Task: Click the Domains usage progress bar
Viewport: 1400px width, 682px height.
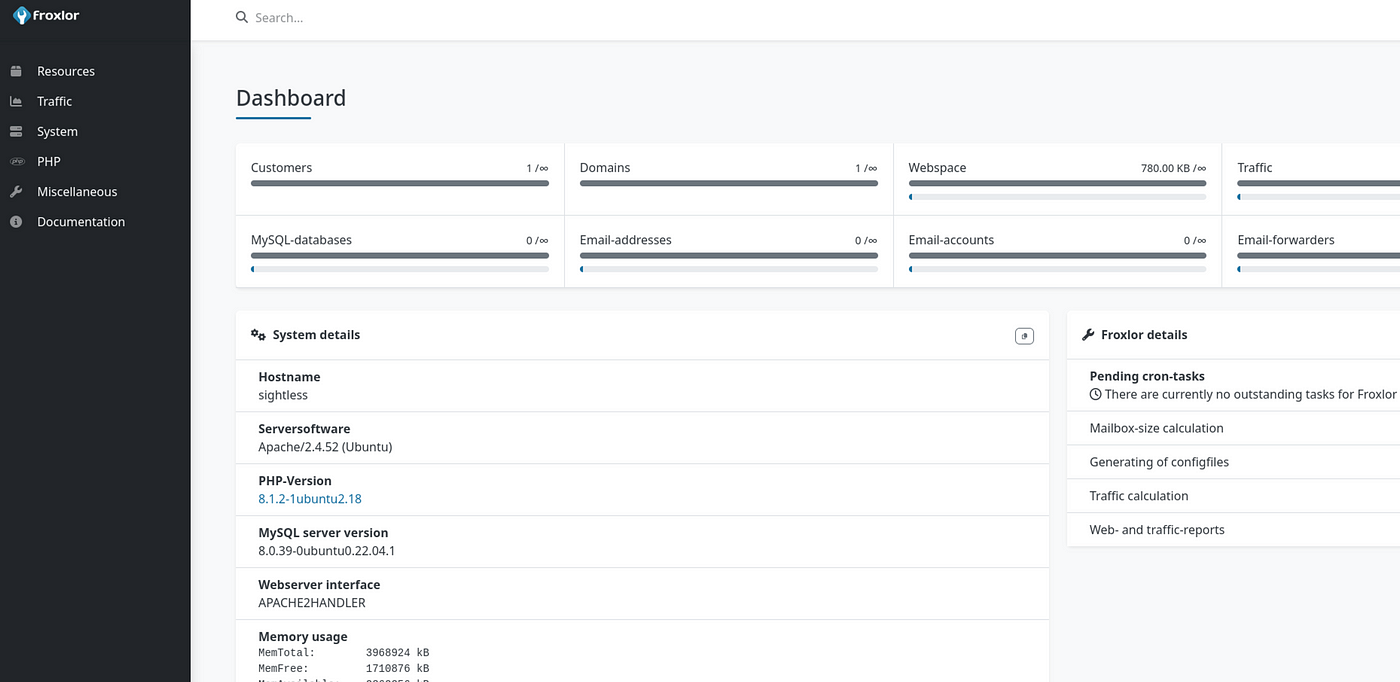Action: point(729,183)
